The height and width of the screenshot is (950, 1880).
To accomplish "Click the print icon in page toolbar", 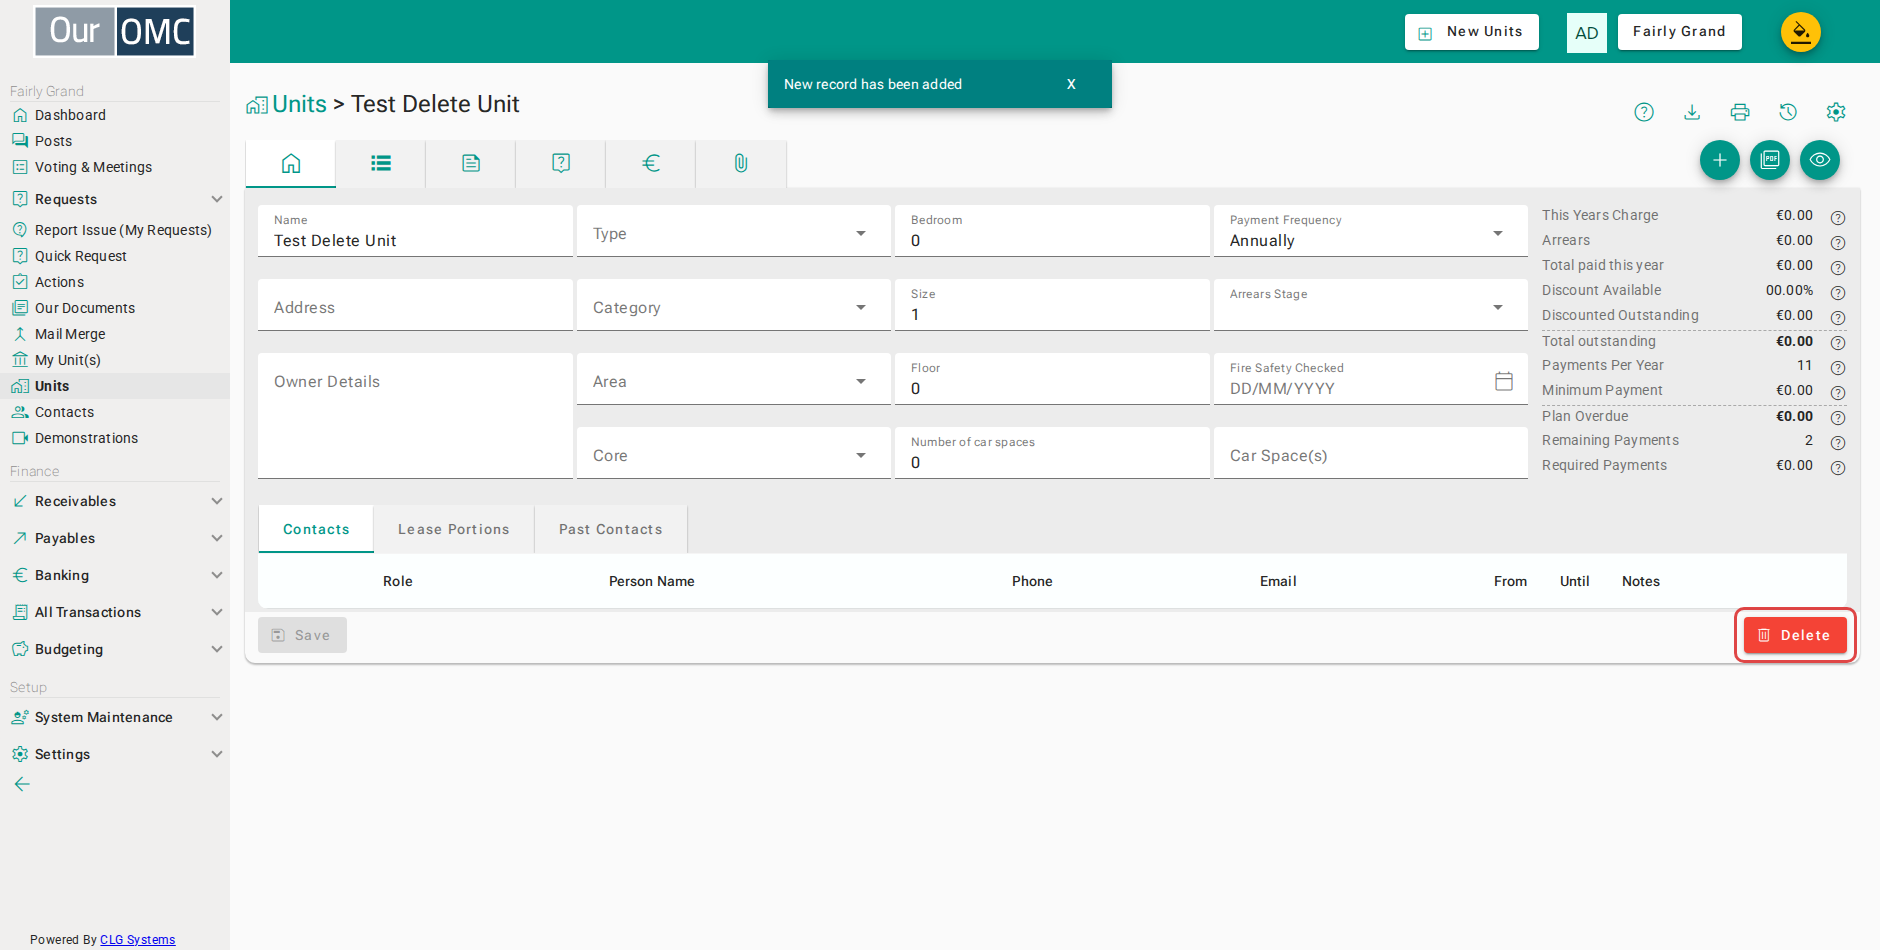I will [1740, 112].
